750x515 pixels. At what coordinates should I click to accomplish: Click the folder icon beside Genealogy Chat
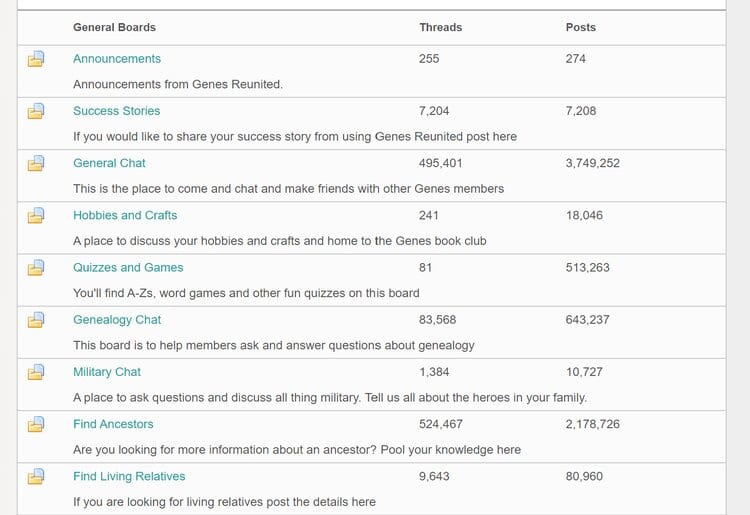point(36,319)
